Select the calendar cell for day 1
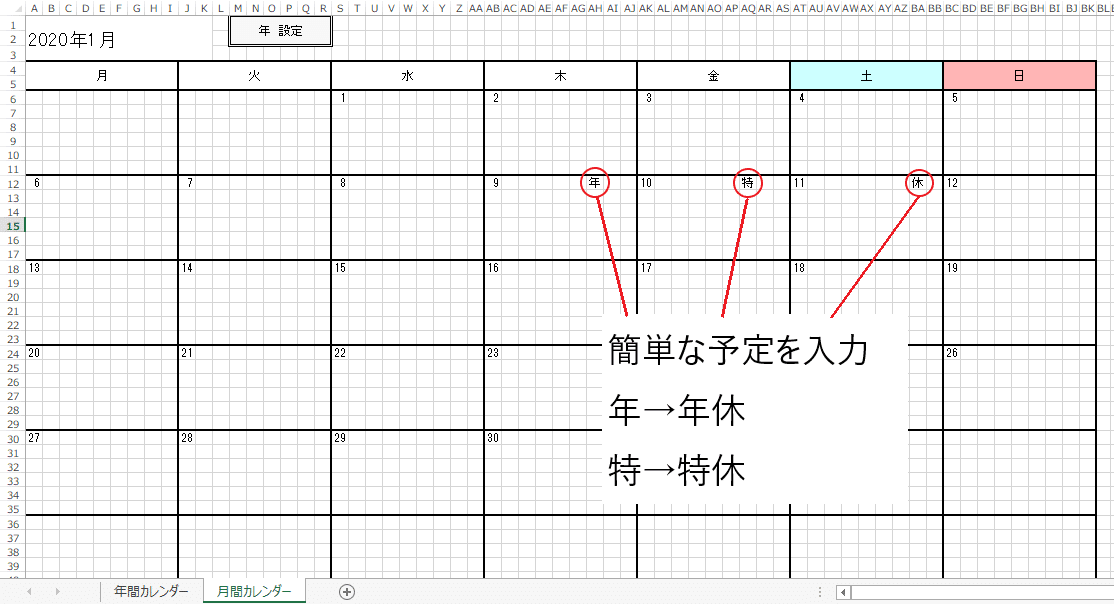 tap(406, 130)
